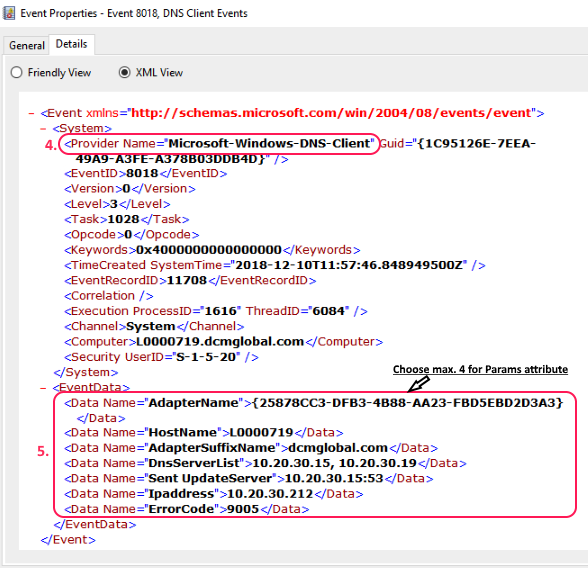Collapse the EventData XML node
588x568 pixels.
(43, 388)
